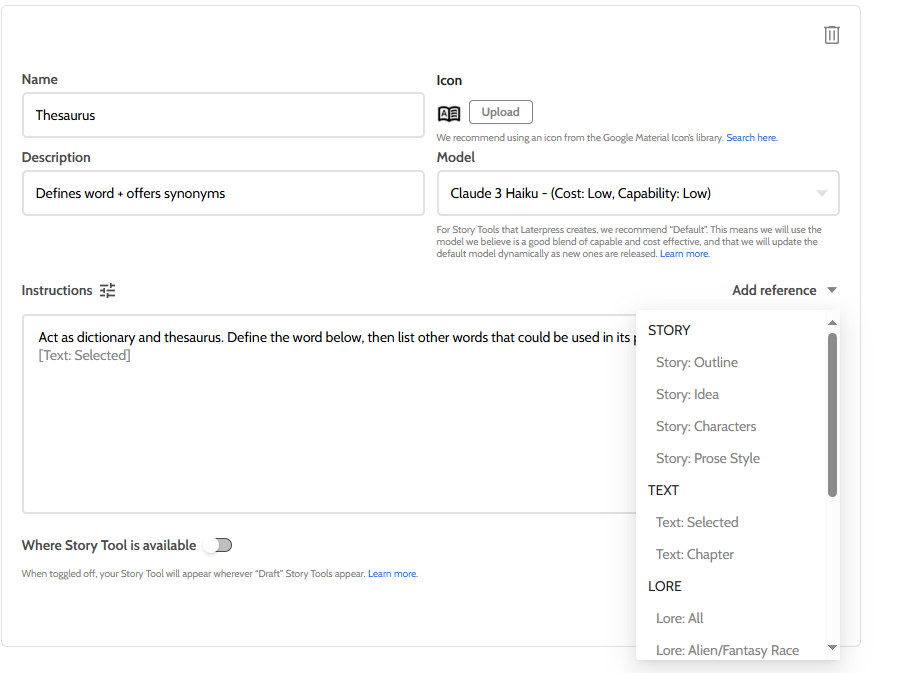Screen dimensions: 903x673
Task: Open instructions tuning settings icon
Action: coord(108,290)
